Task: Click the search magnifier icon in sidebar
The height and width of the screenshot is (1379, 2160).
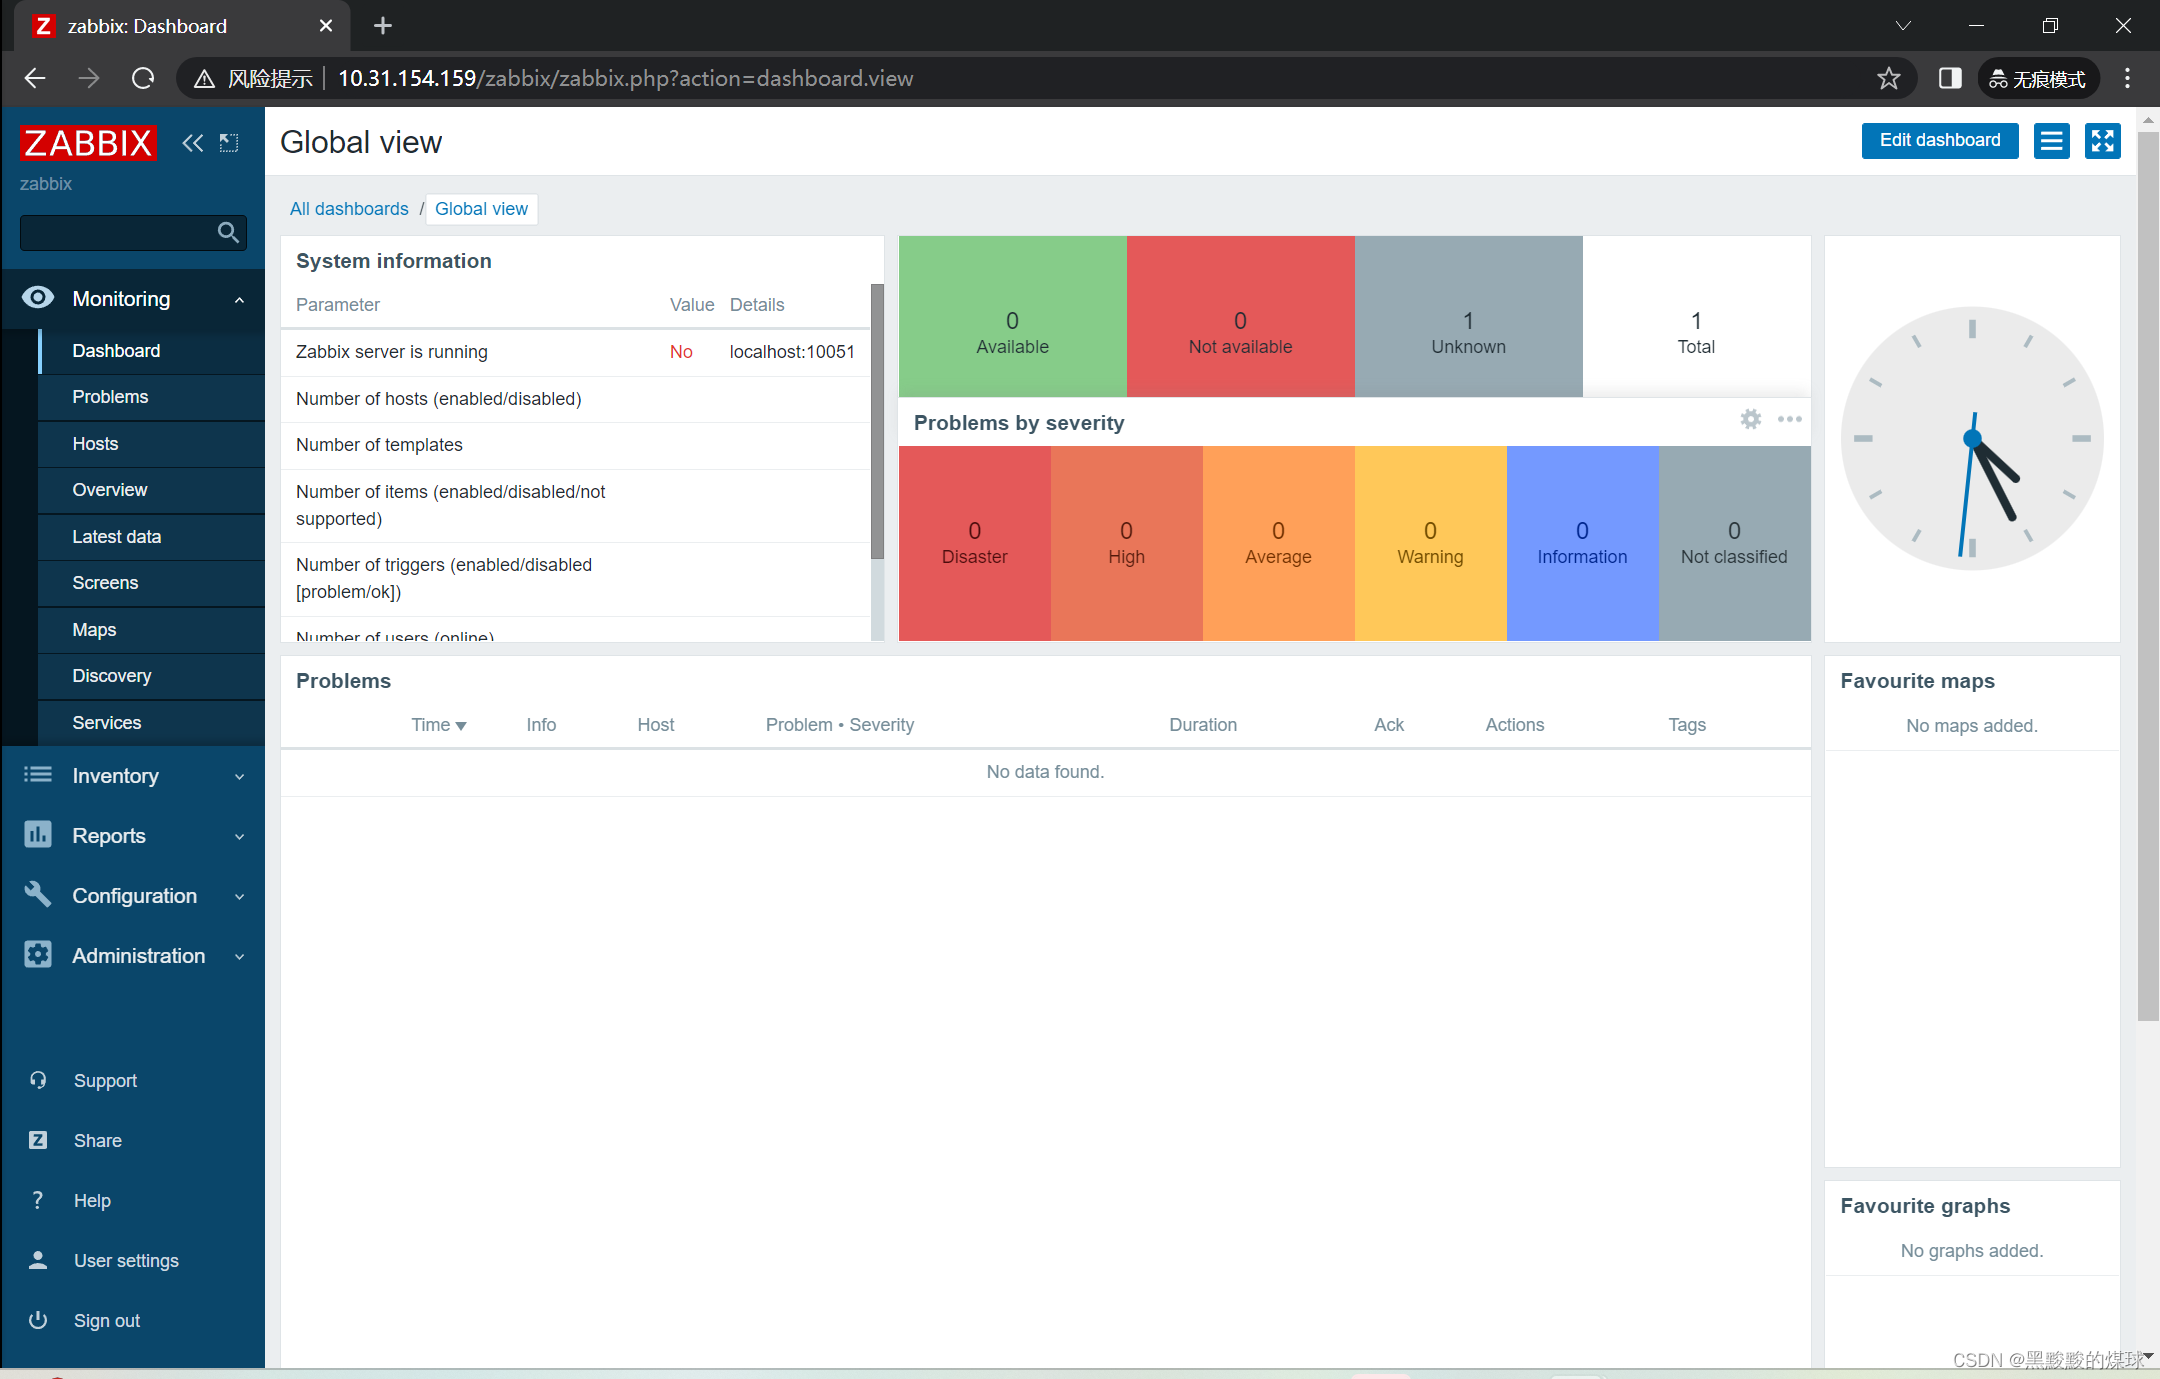Action: (x=228, y=233)
